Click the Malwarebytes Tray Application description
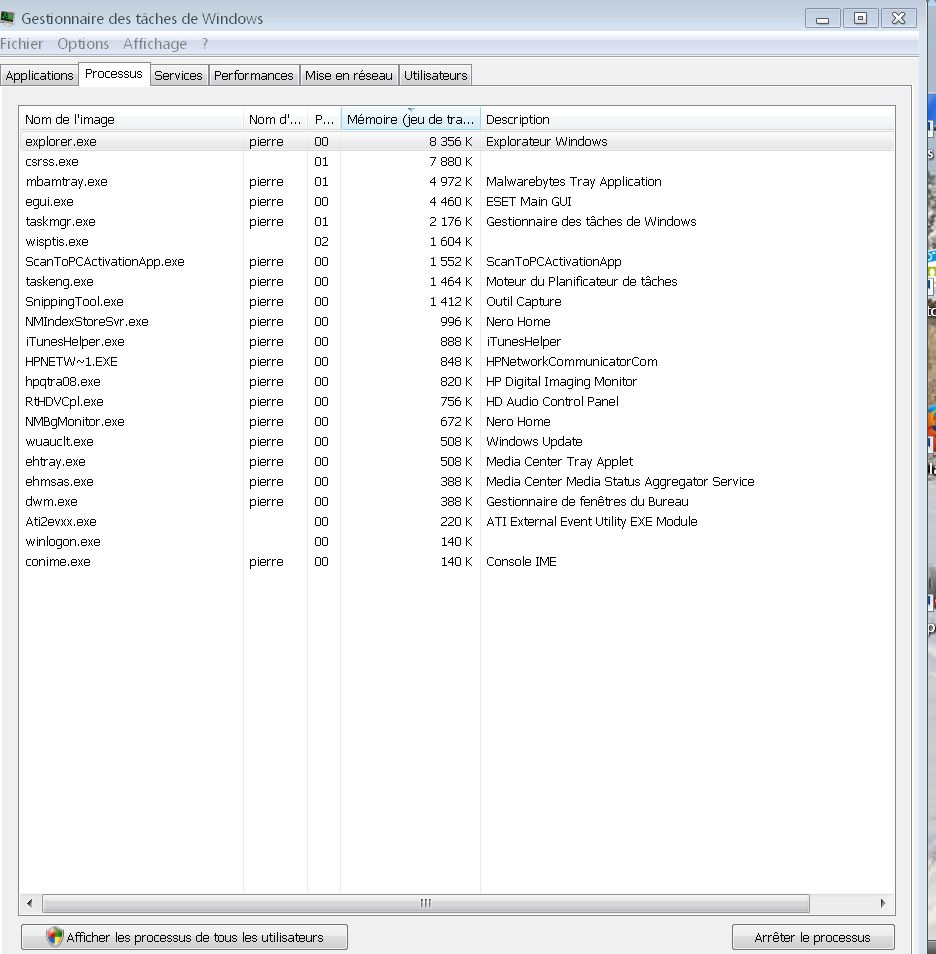This screenshot has width=936, height=954. coord(573,182)
